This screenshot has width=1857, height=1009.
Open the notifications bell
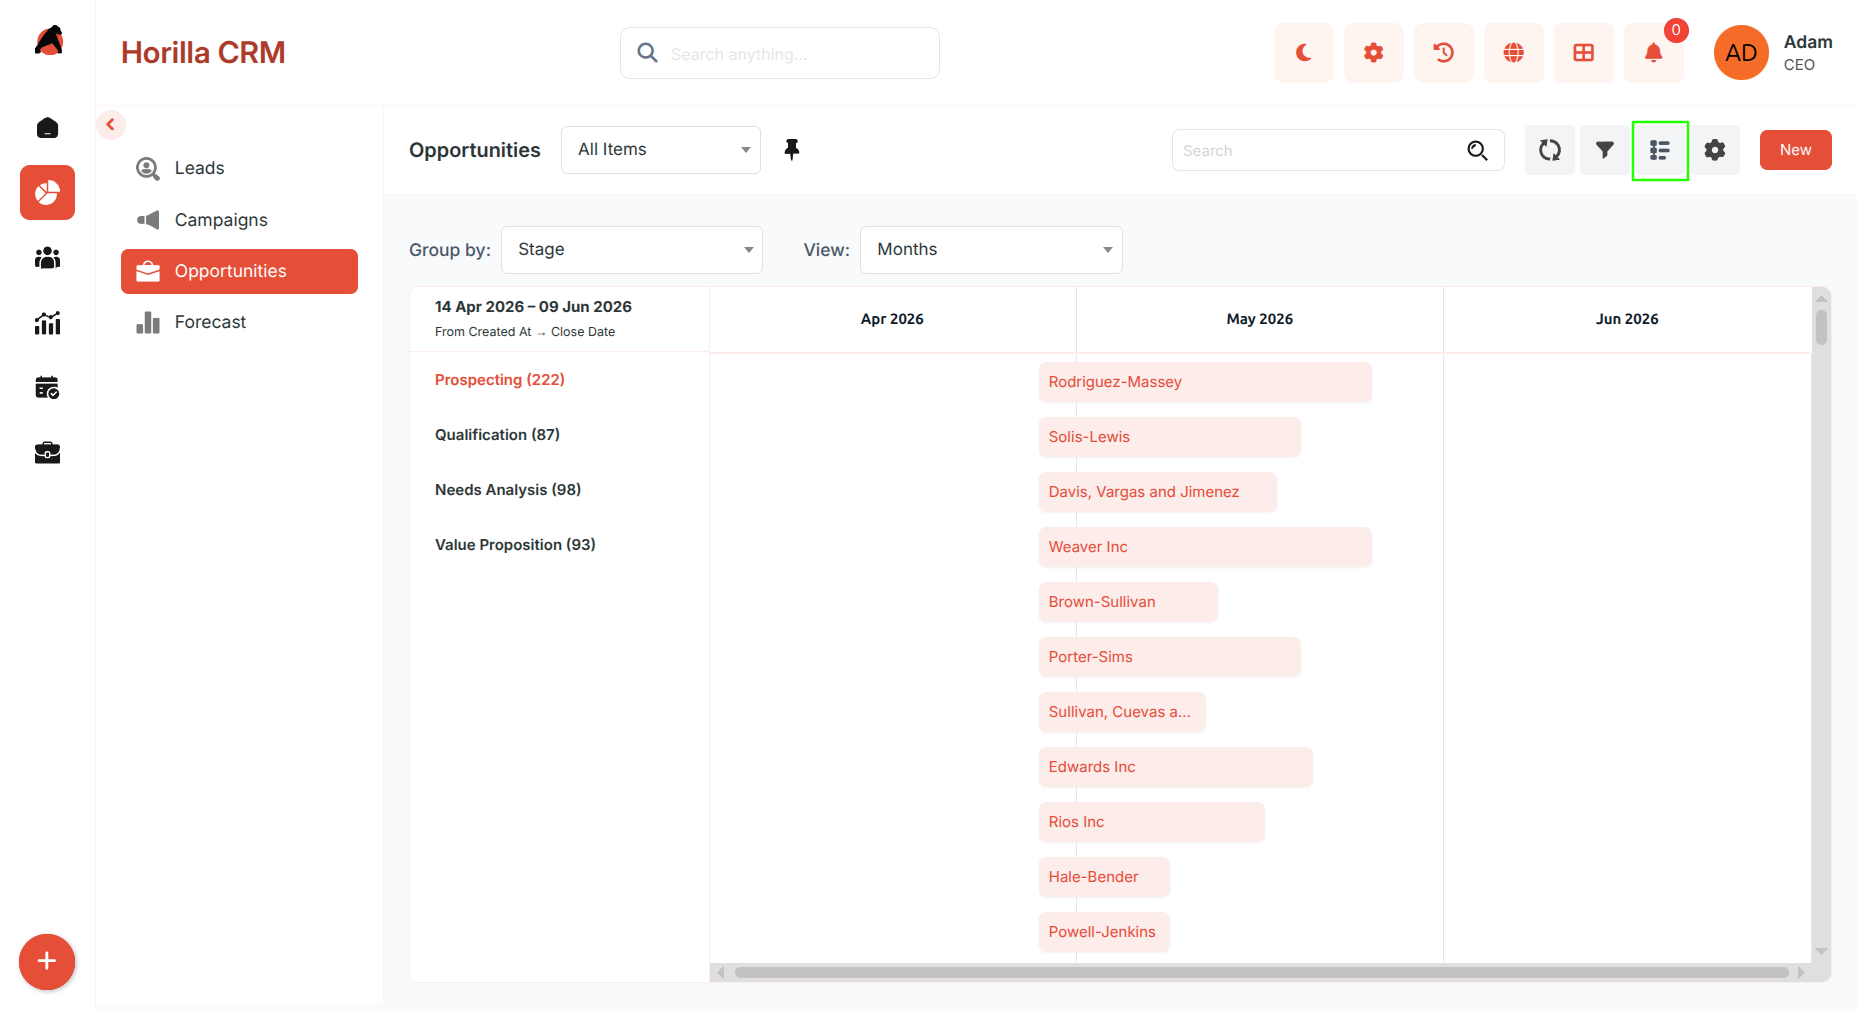[1653, 53]
